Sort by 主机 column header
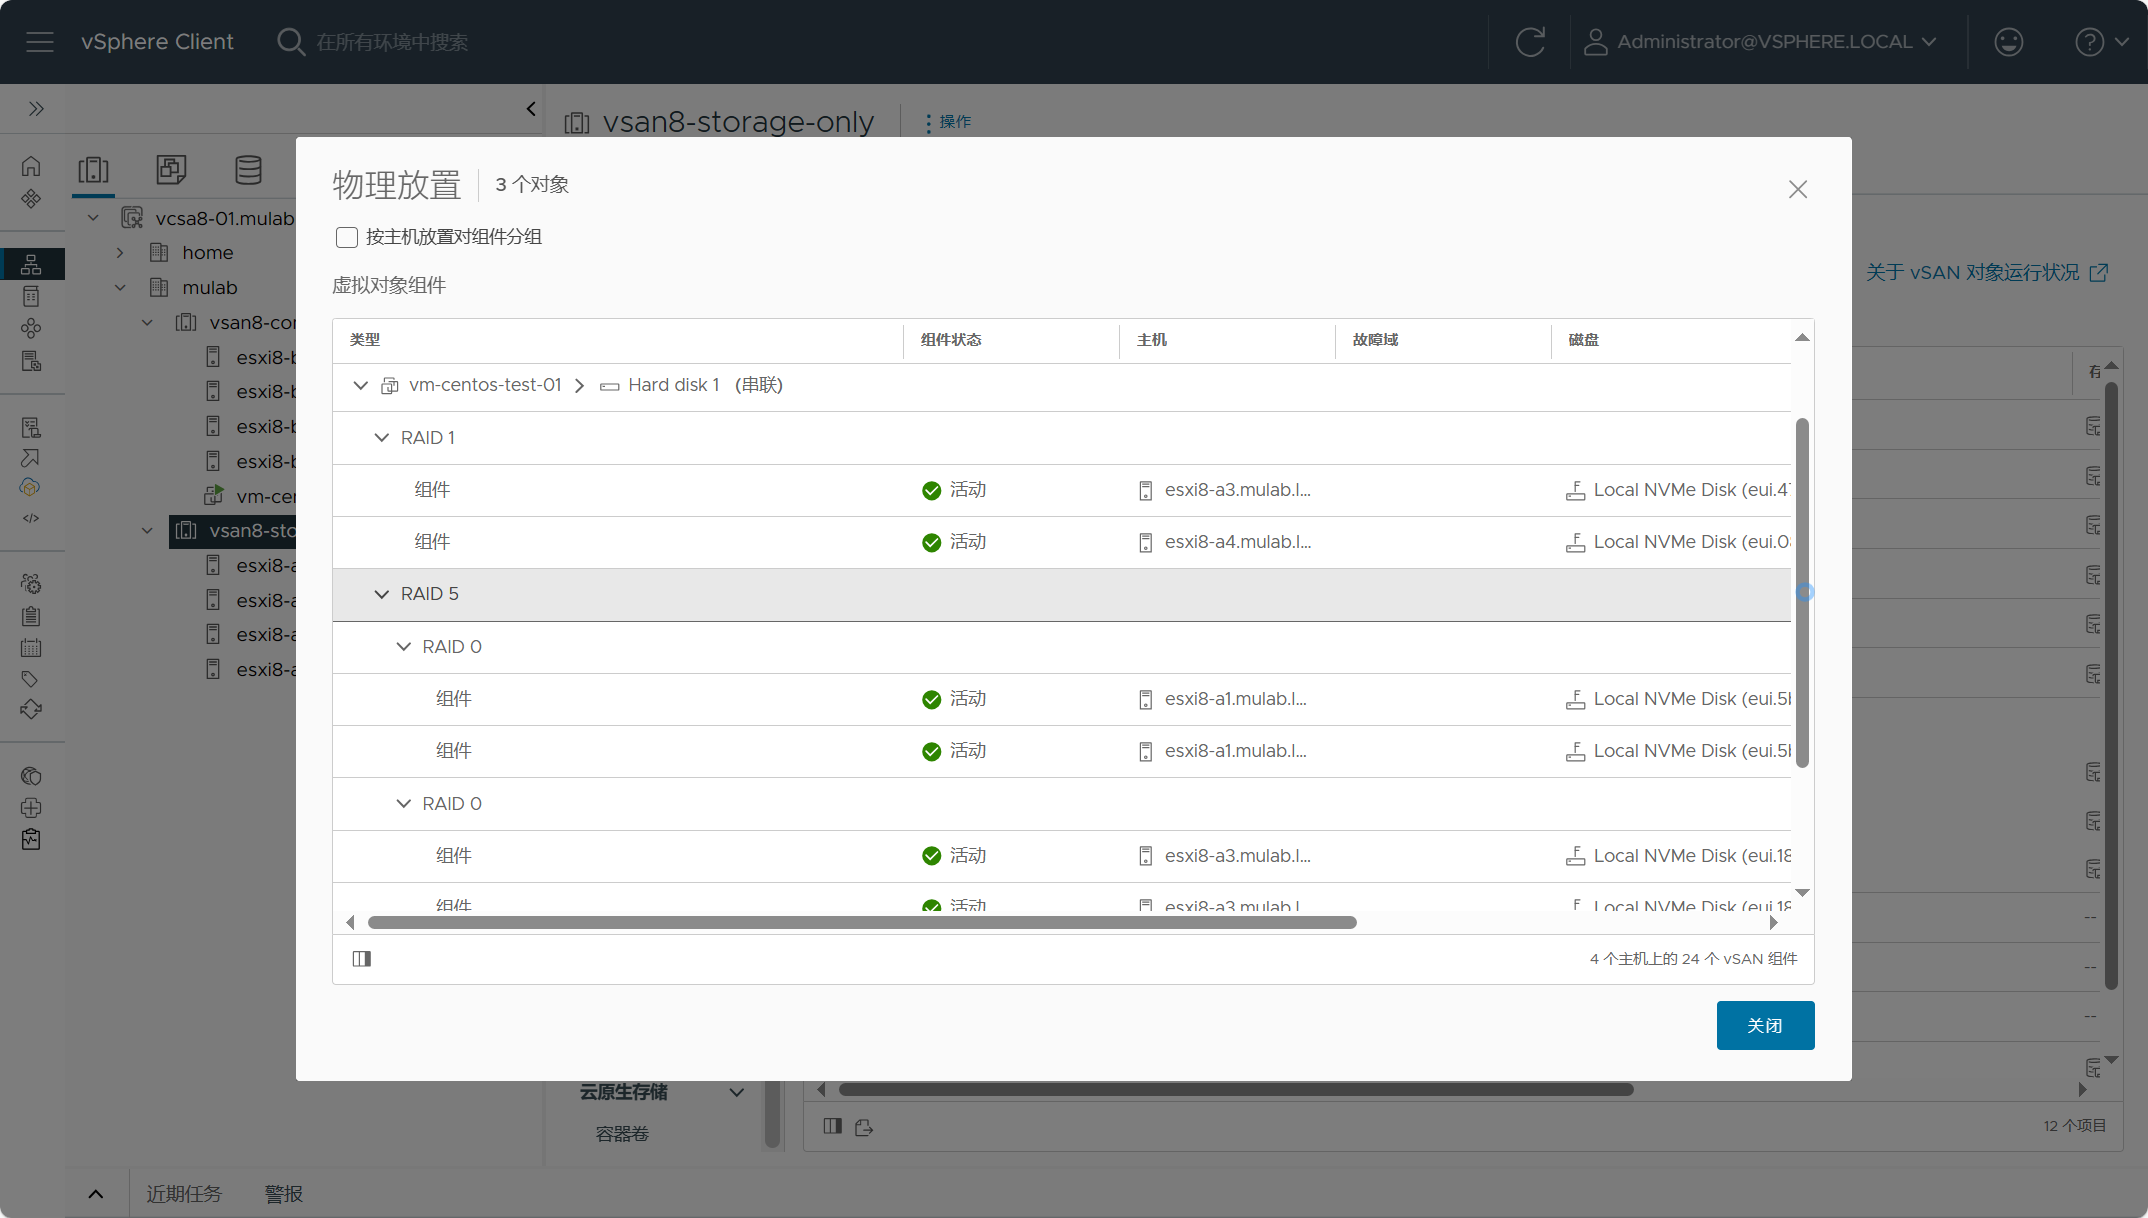Viewport: 2148px width, 1218px height. [1152, 340]
